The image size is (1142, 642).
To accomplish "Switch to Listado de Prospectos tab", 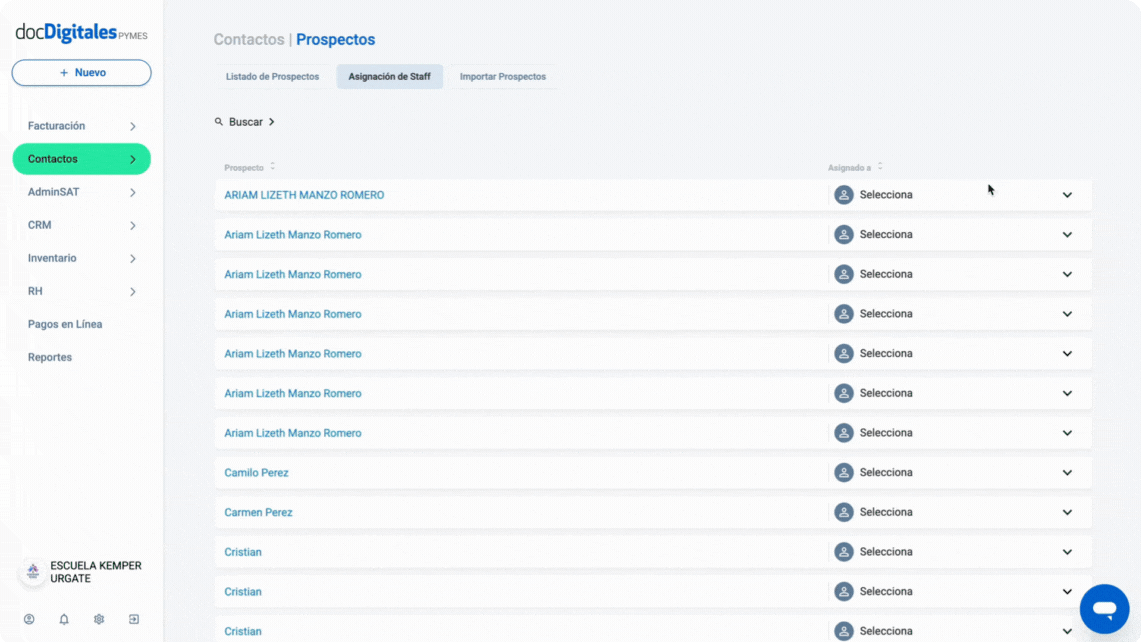I will (272, 77).
